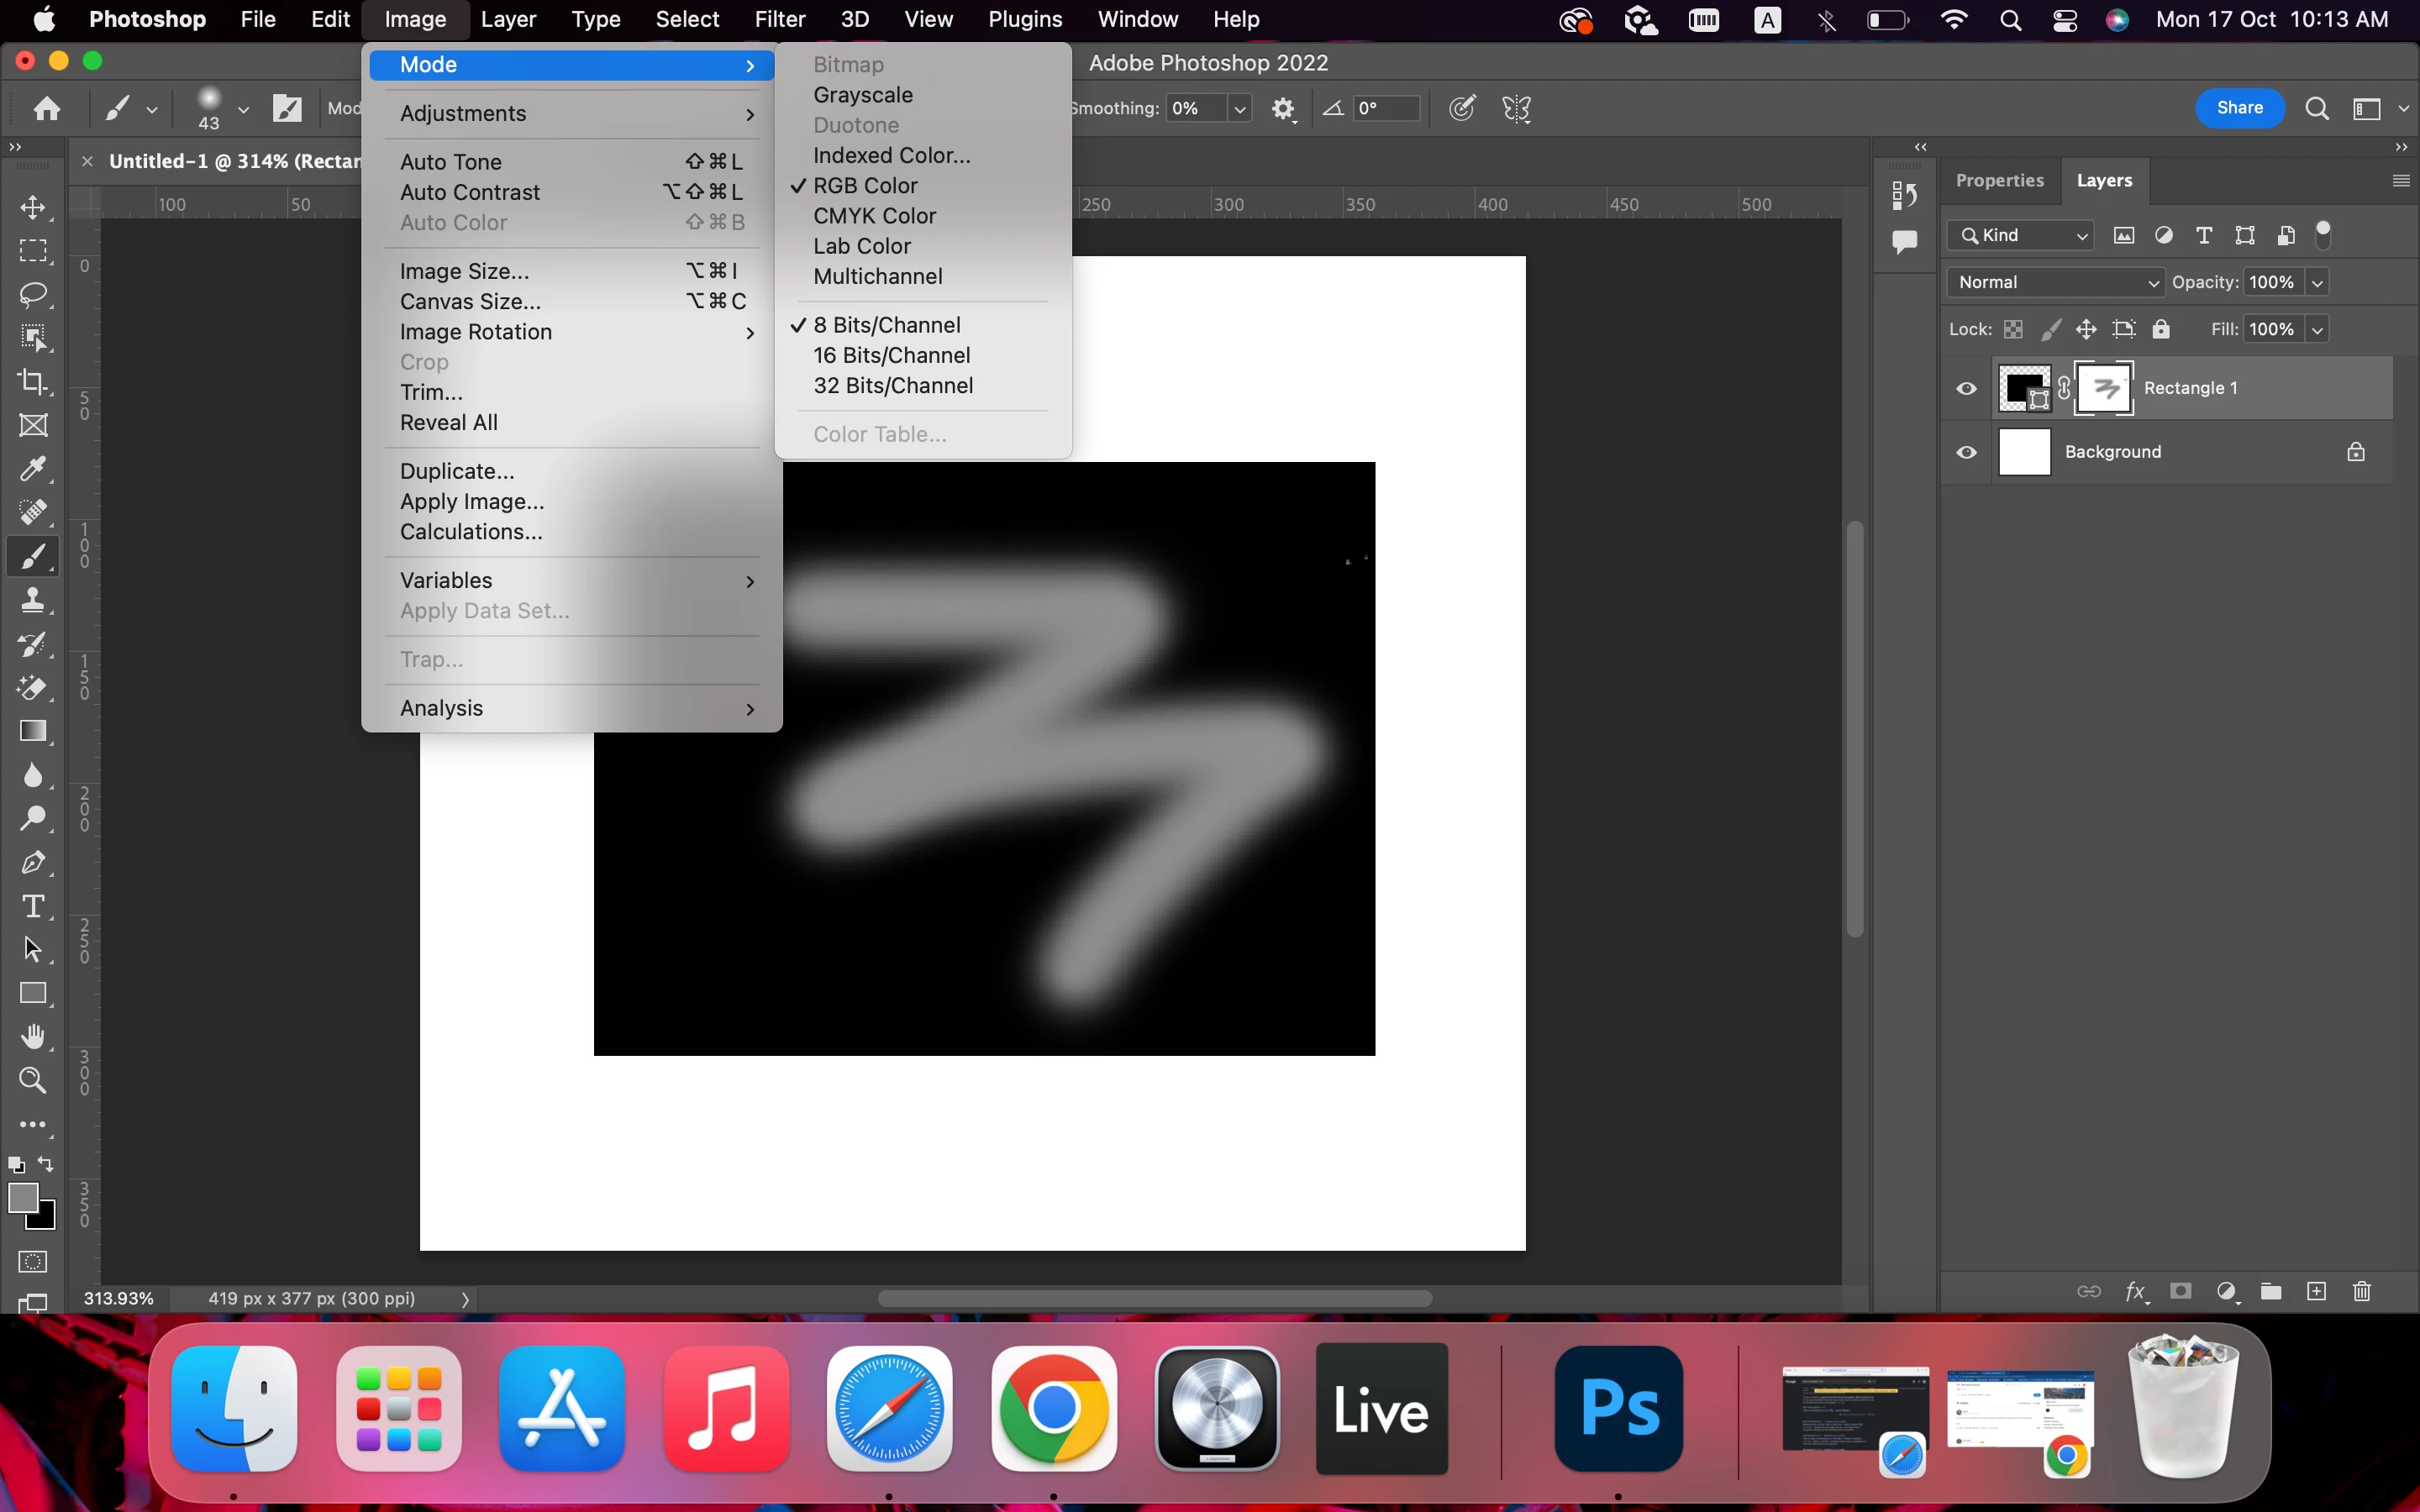Switch to the Properties tab
The width and height of the screenshot is (2420, 1512).
[x=1999, y=180]
